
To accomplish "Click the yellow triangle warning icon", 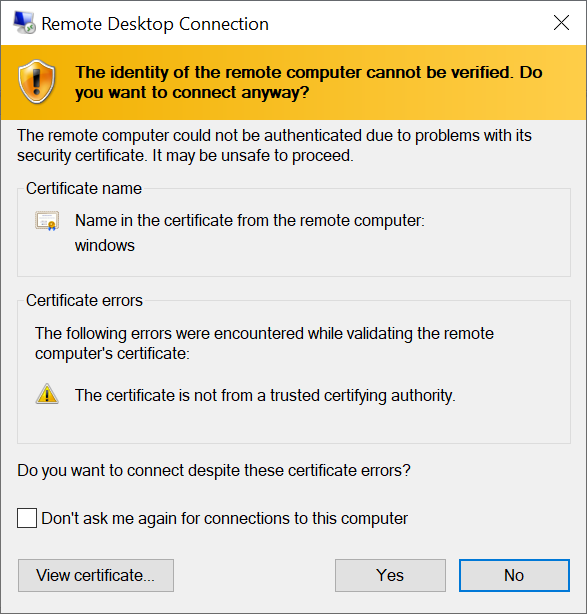I will 47,394.
